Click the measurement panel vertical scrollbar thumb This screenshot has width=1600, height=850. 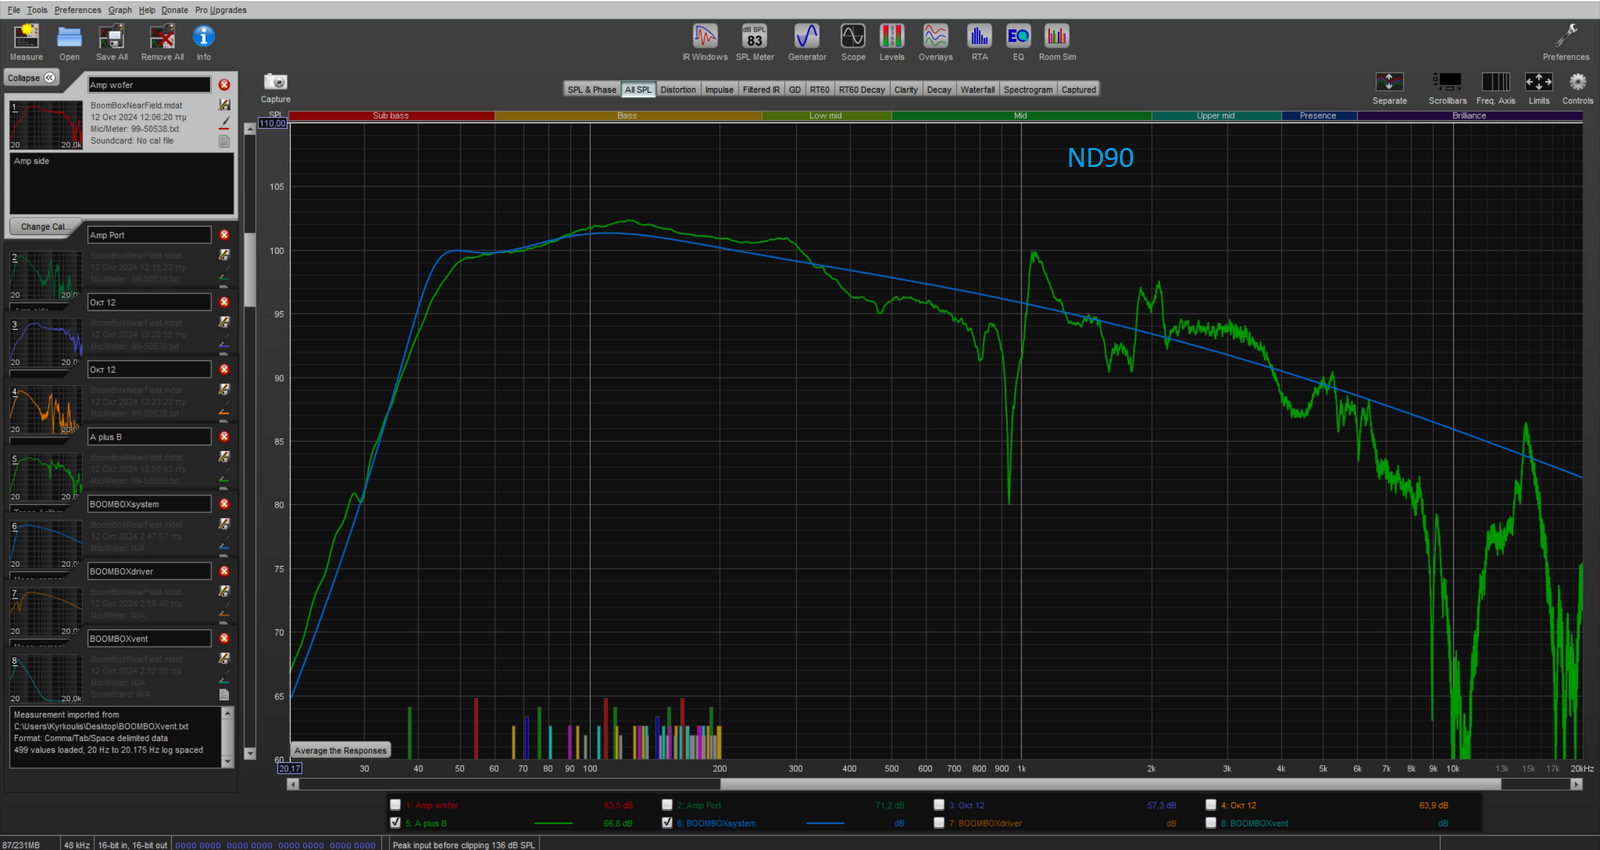pyautogui.click(x=250, y=270)
